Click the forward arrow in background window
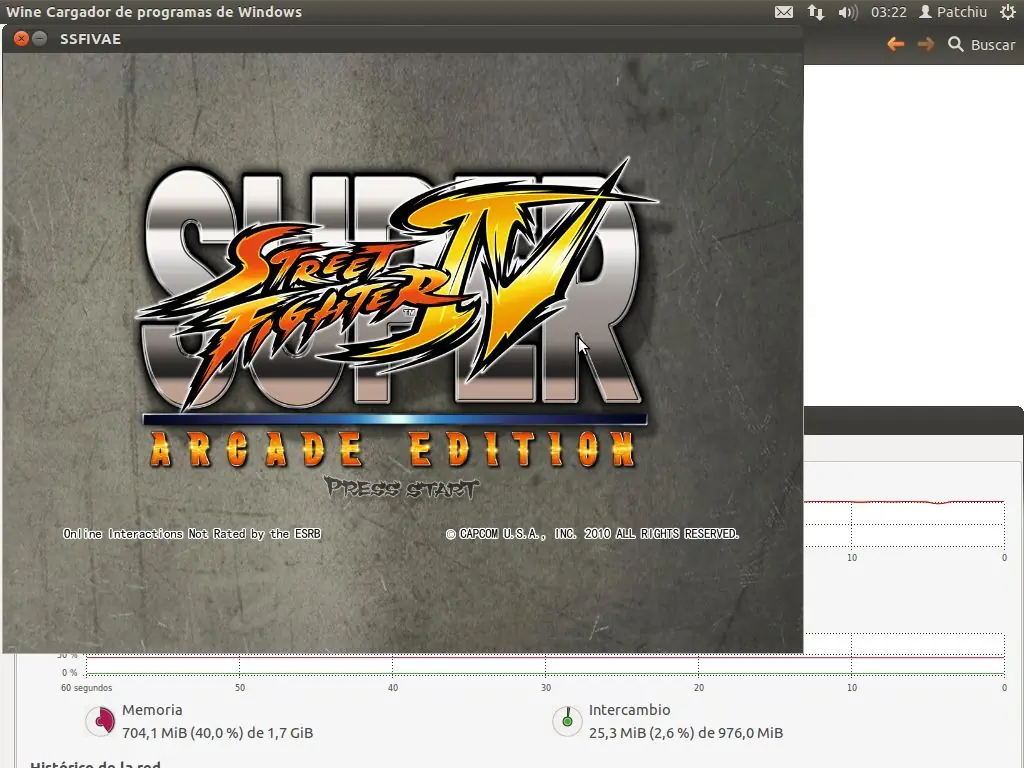Image resolution: width=1024 pixels, height=768 pixels. coord(925,44)
